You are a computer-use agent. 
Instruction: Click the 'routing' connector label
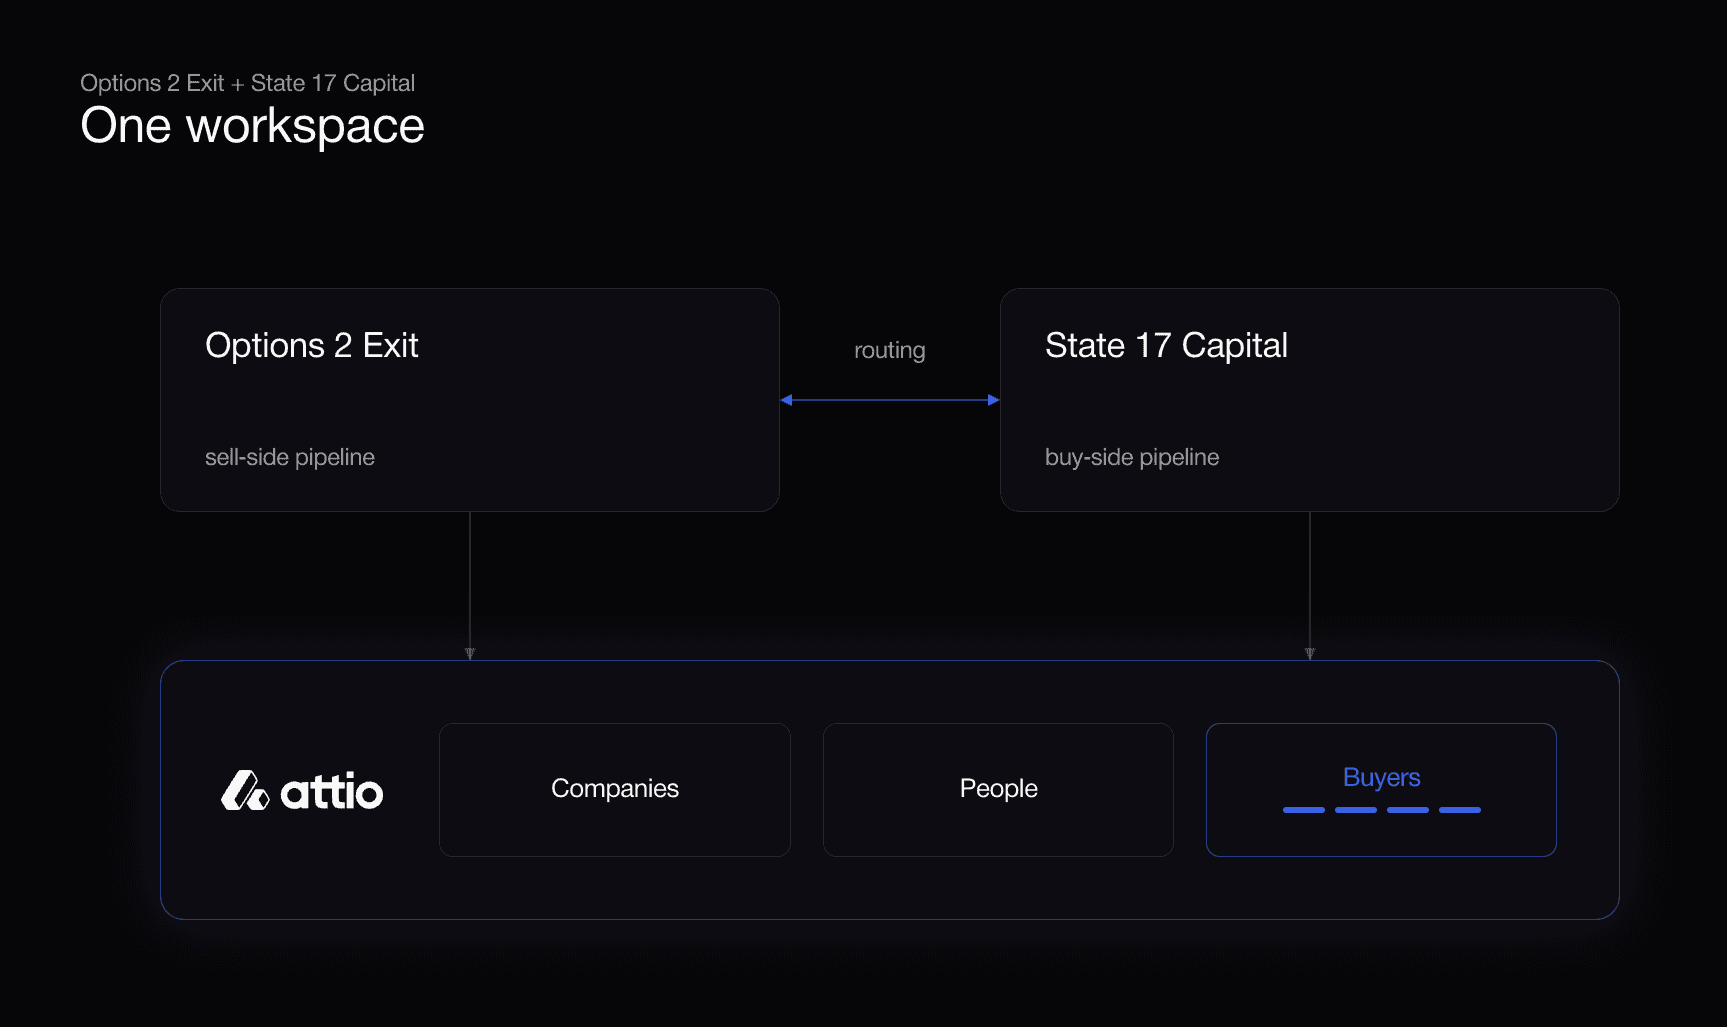click(x=890, y=351)
